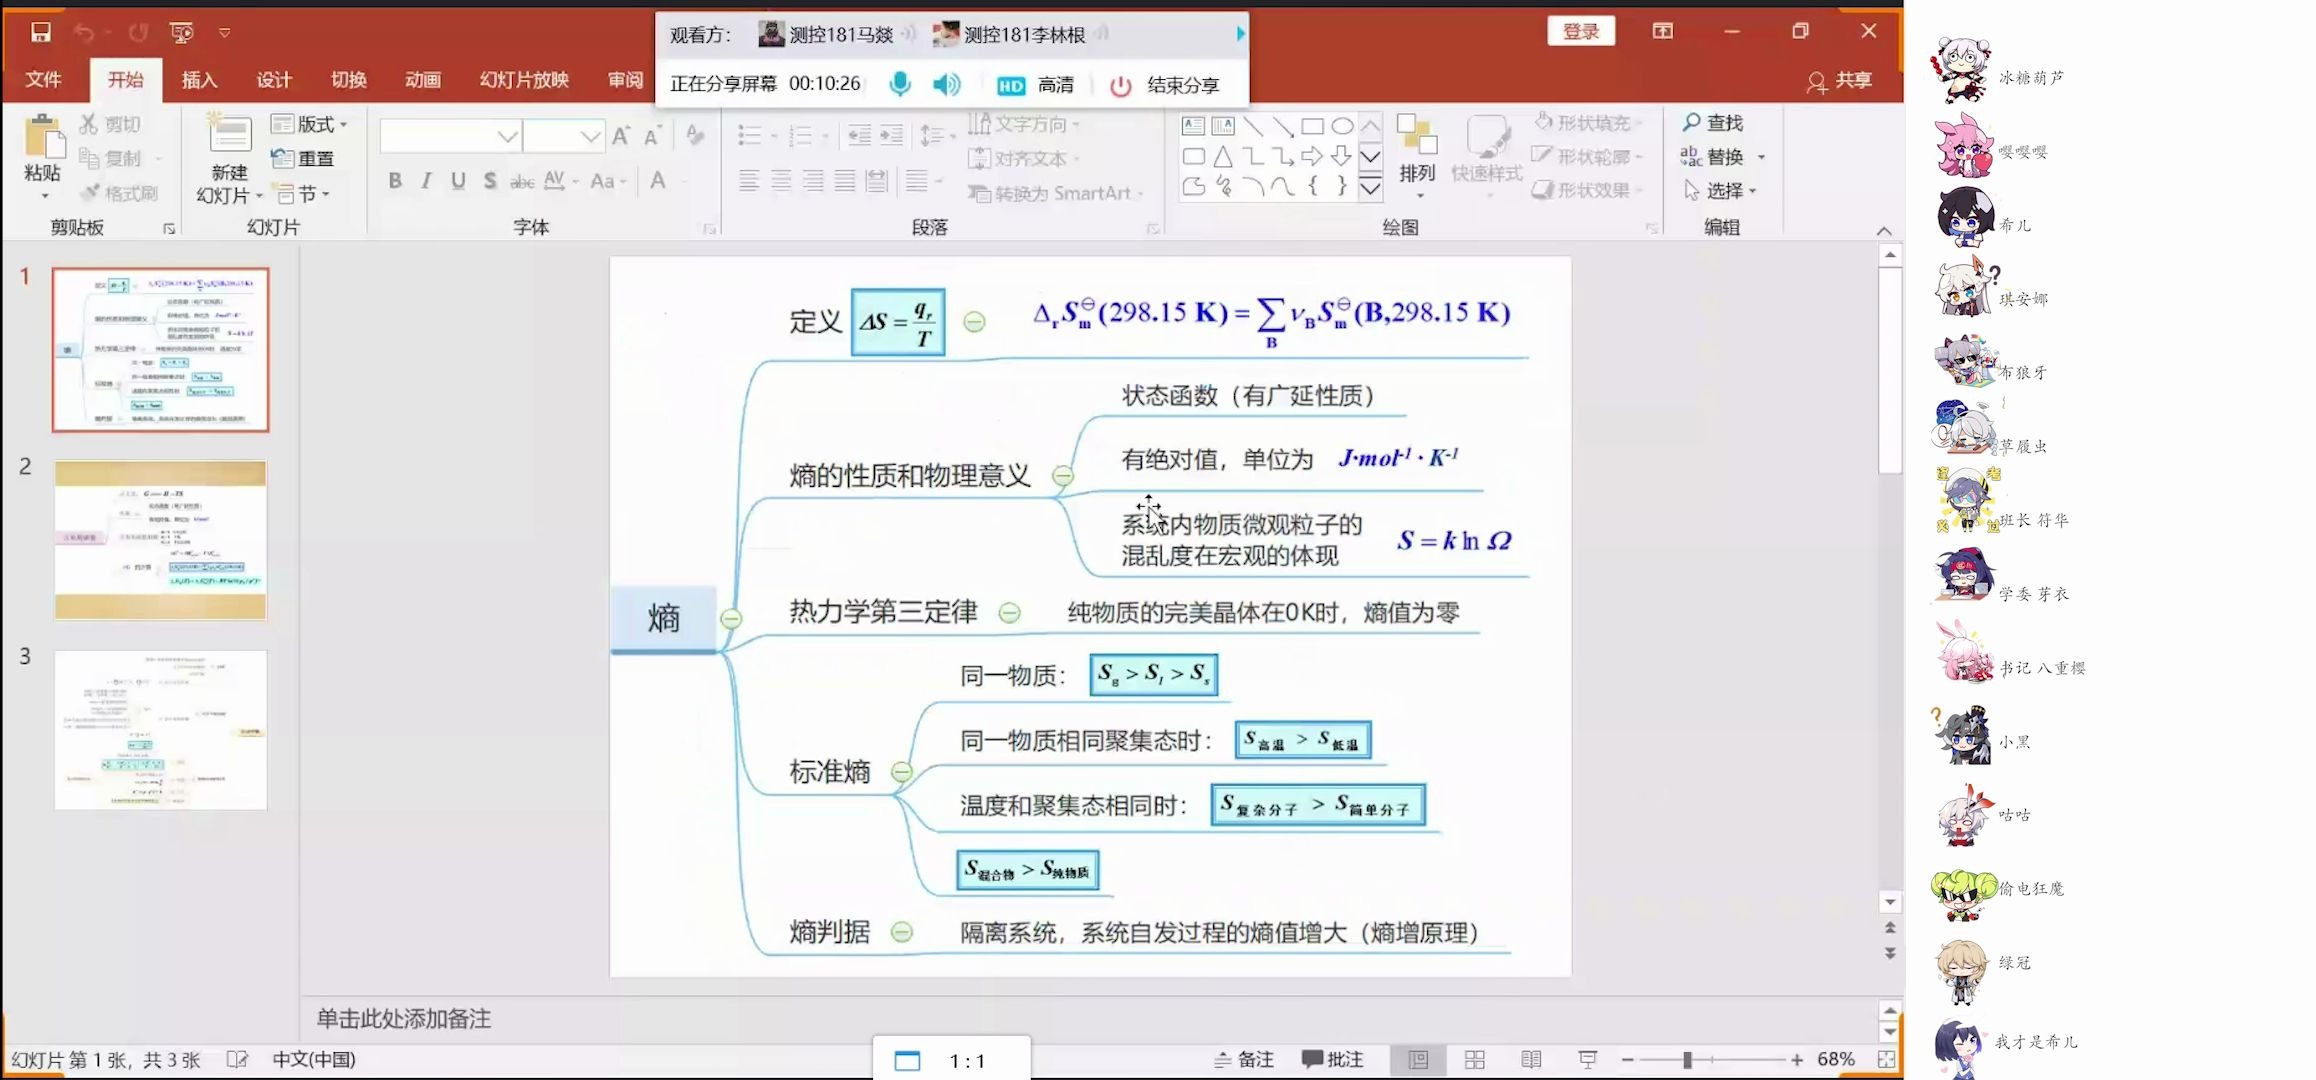
Task: Toggle Italic formatting
Action: 426,181
